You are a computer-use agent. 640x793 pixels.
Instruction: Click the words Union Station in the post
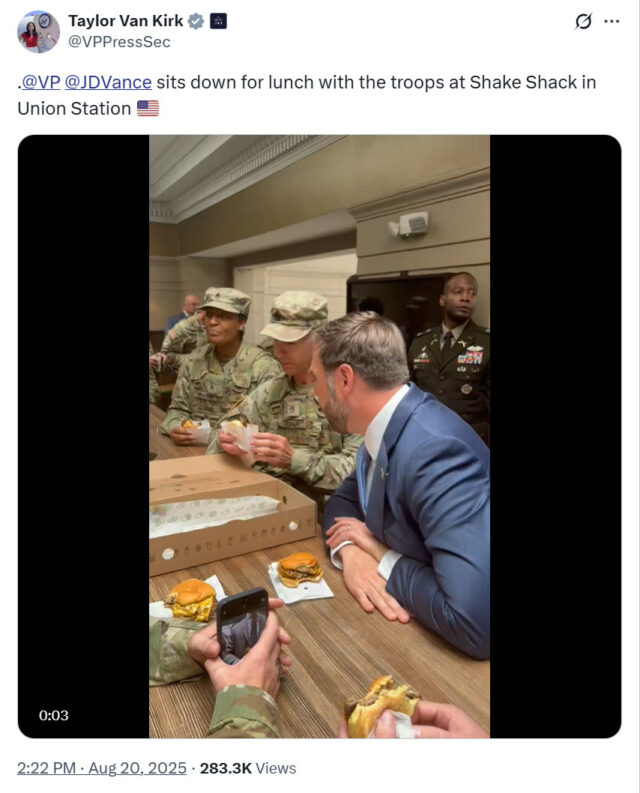click(x=74, y=108)
